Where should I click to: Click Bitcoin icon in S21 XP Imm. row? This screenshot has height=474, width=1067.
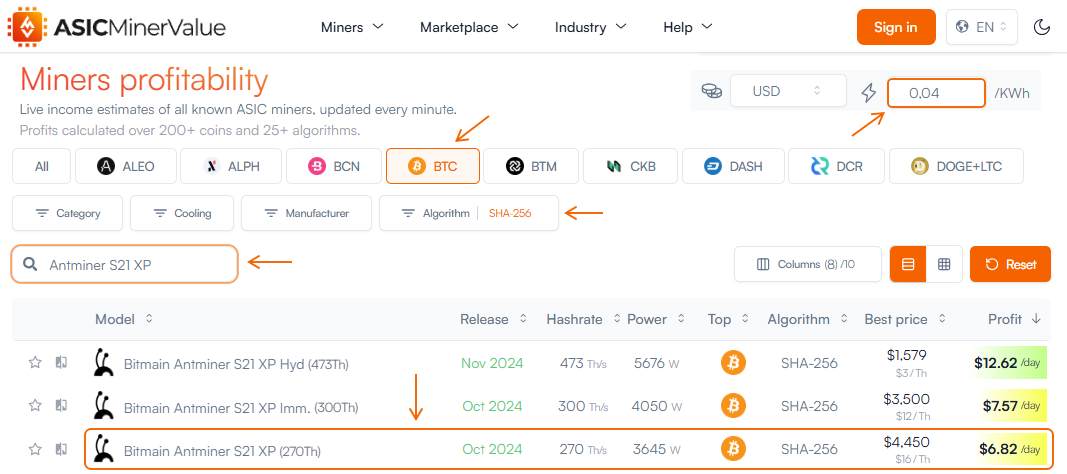tap(734, 406)
